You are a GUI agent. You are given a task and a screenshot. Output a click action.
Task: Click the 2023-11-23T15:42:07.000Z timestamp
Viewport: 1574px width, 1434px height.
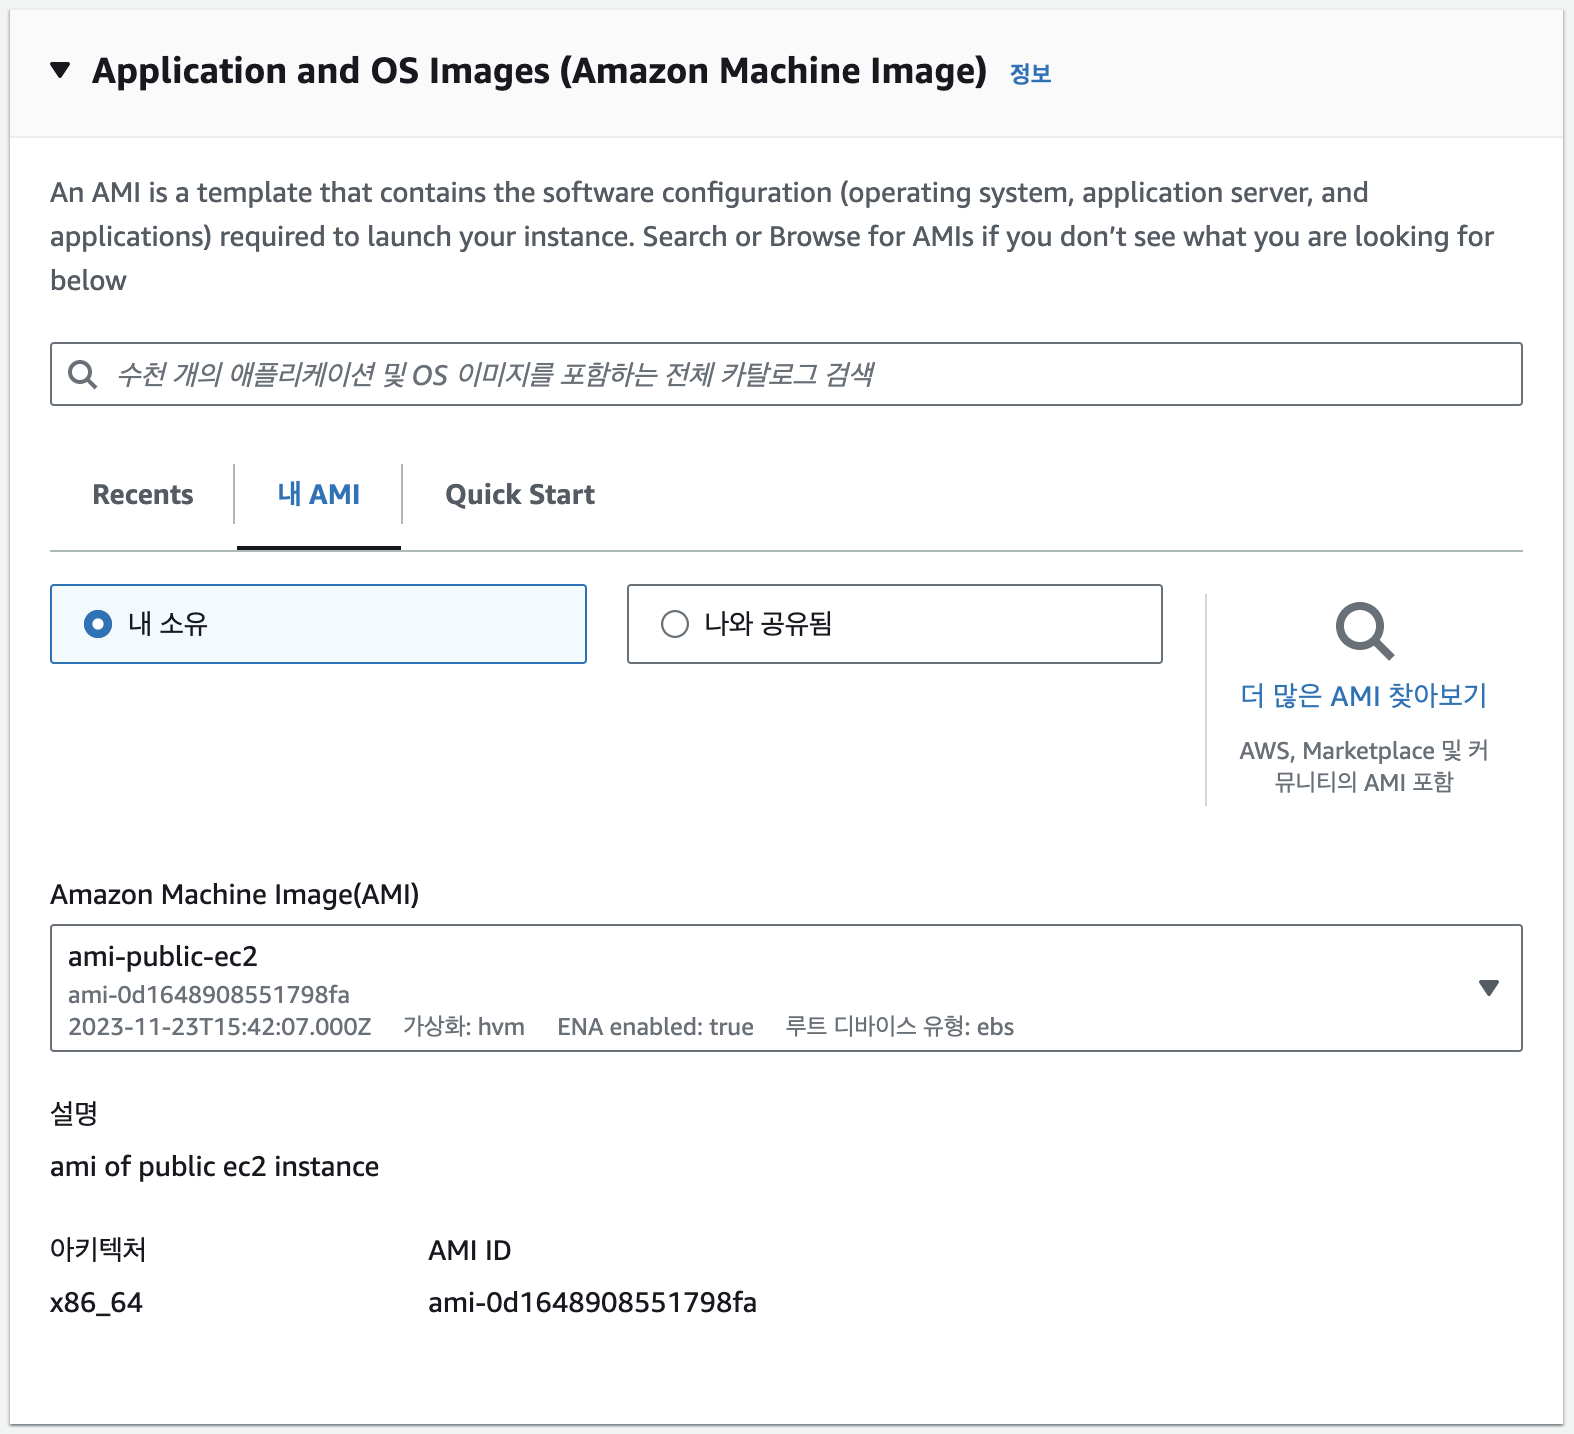point(220,1027)
